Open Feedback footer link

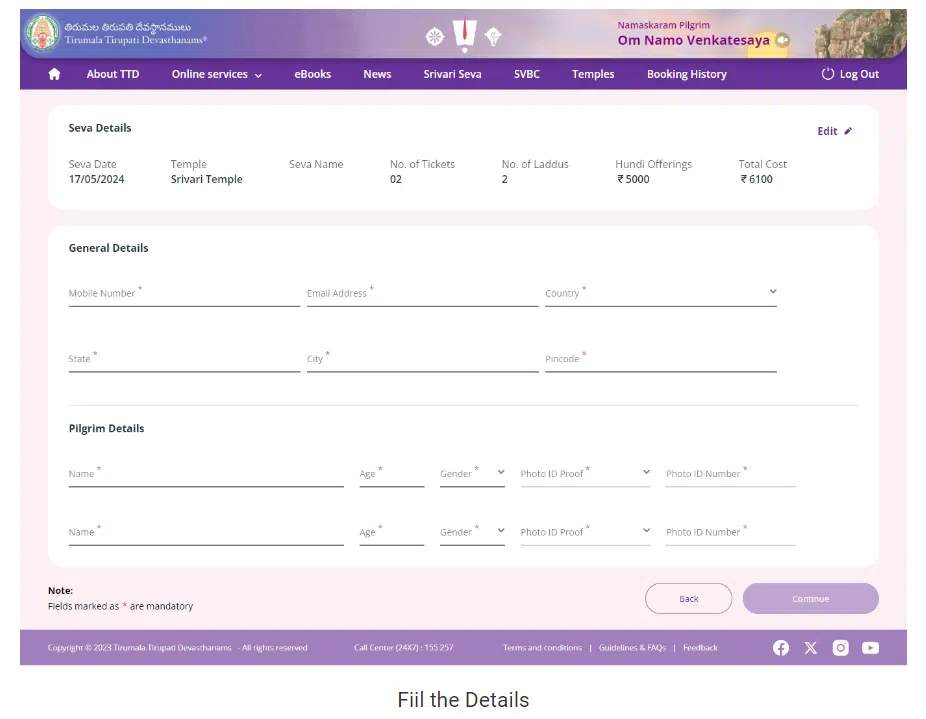700,648
